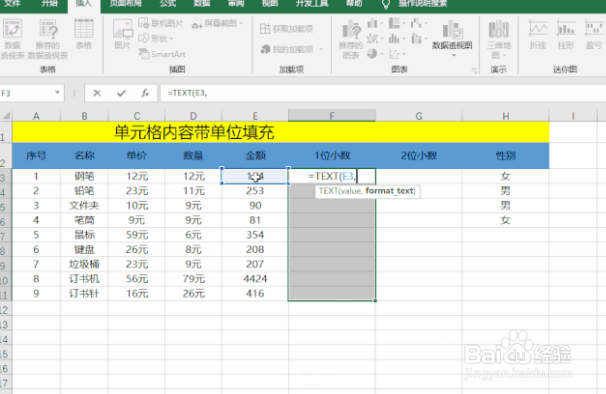
Task: Click the Name Box showing F3
Action: [x=27, y=93]
